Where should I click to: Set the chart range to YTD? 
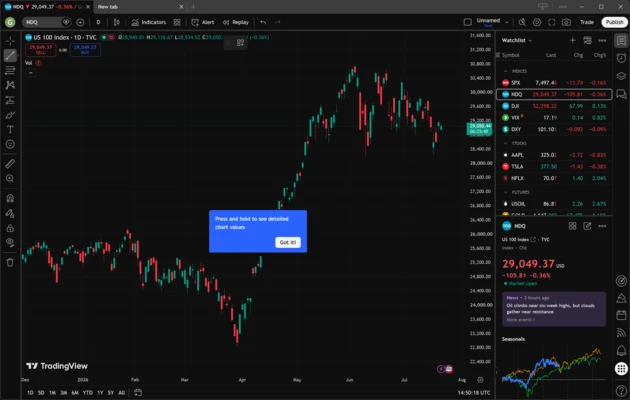click(87, 393)
